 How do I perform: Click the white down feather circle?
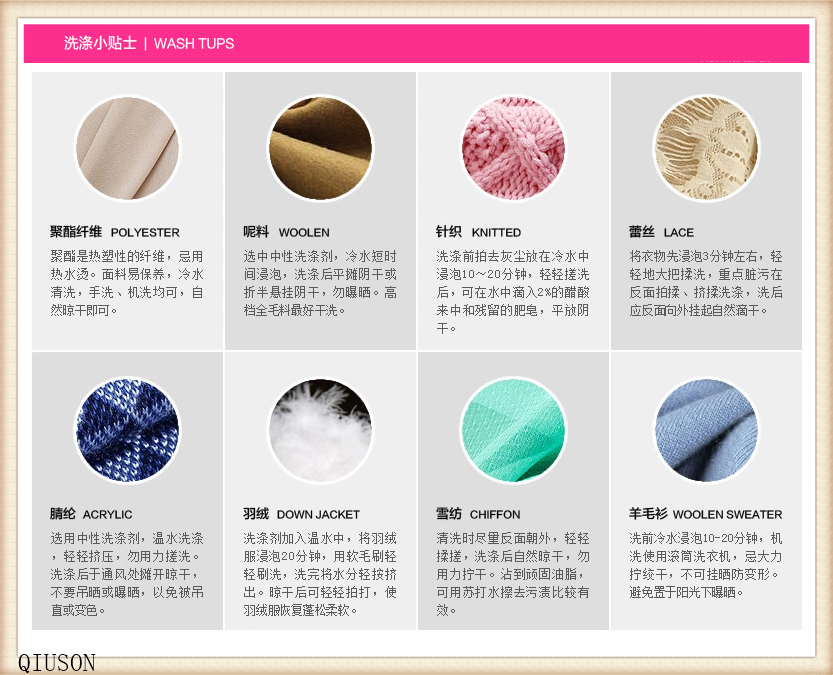320,430
